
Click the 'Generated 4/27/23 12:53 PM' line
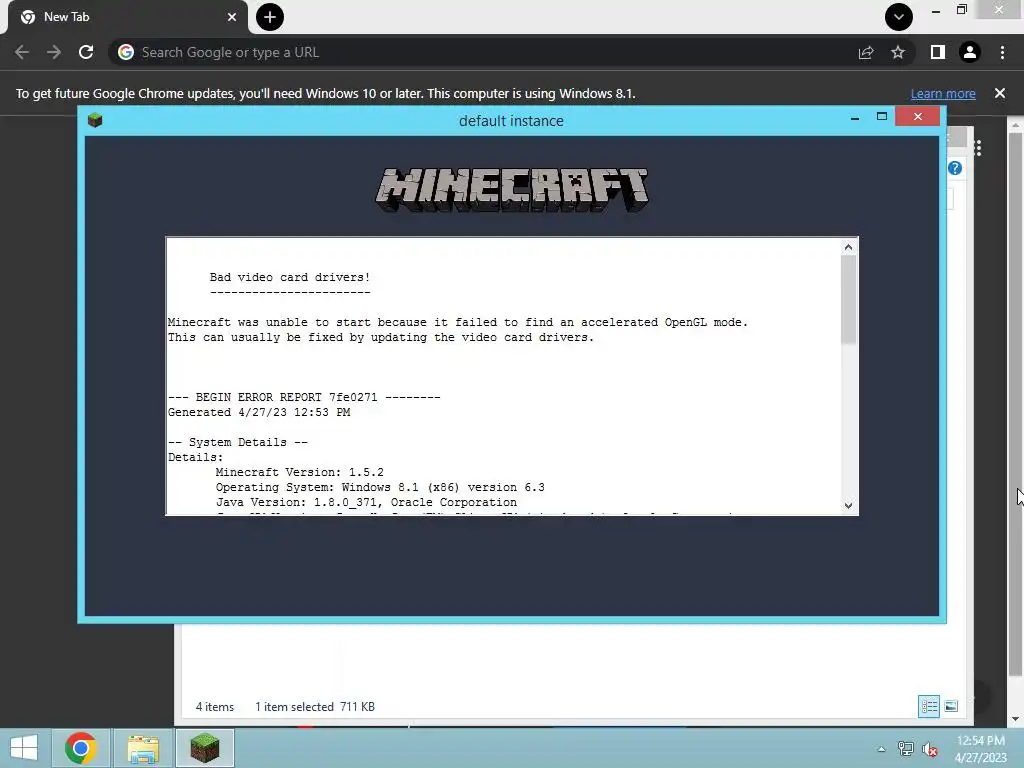click(x=259, y=412)
